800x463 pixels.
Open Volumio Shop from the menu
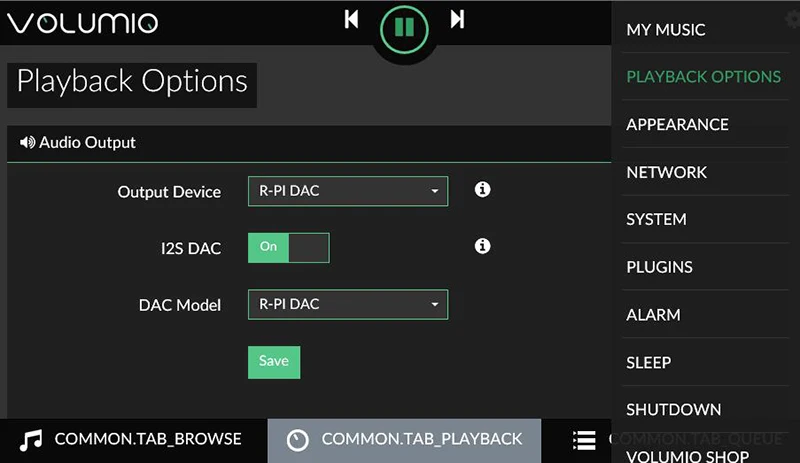pos(687,456)
